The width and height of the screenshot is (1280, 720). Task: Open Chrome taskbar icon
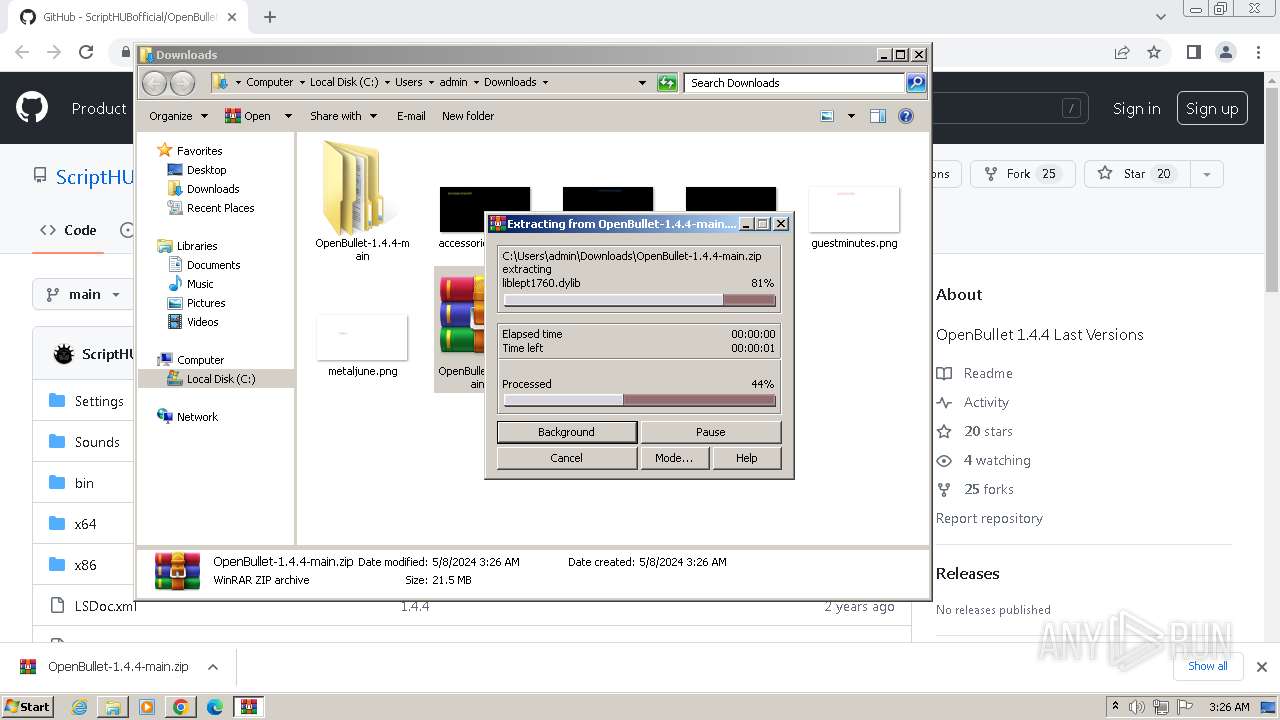point(180,707)
